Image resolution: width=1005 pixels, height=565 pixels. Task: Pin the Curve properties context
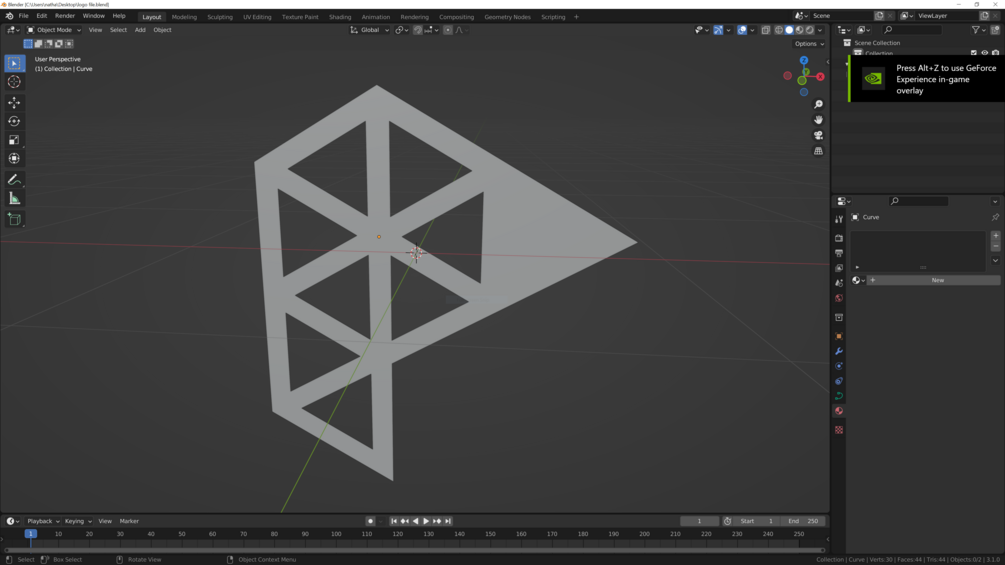[995, 217]
